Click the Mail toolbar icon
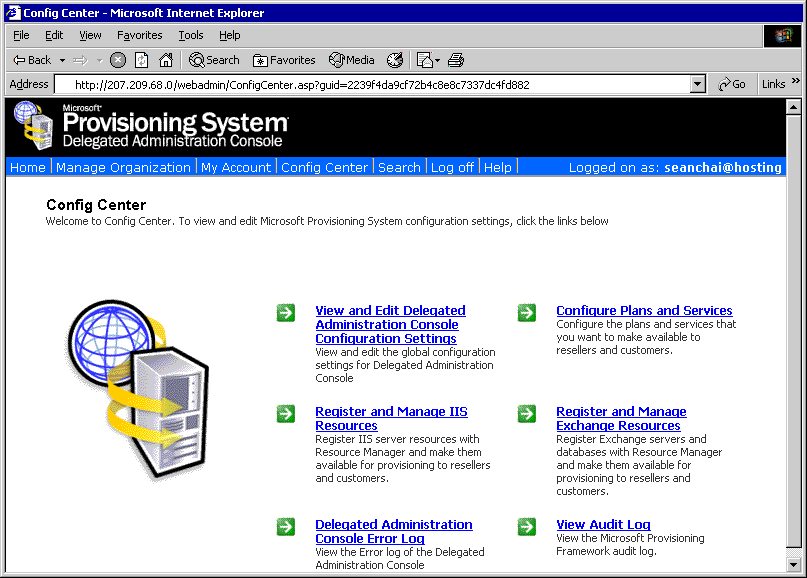The image size is (807, 578). [x=425, y=60]
